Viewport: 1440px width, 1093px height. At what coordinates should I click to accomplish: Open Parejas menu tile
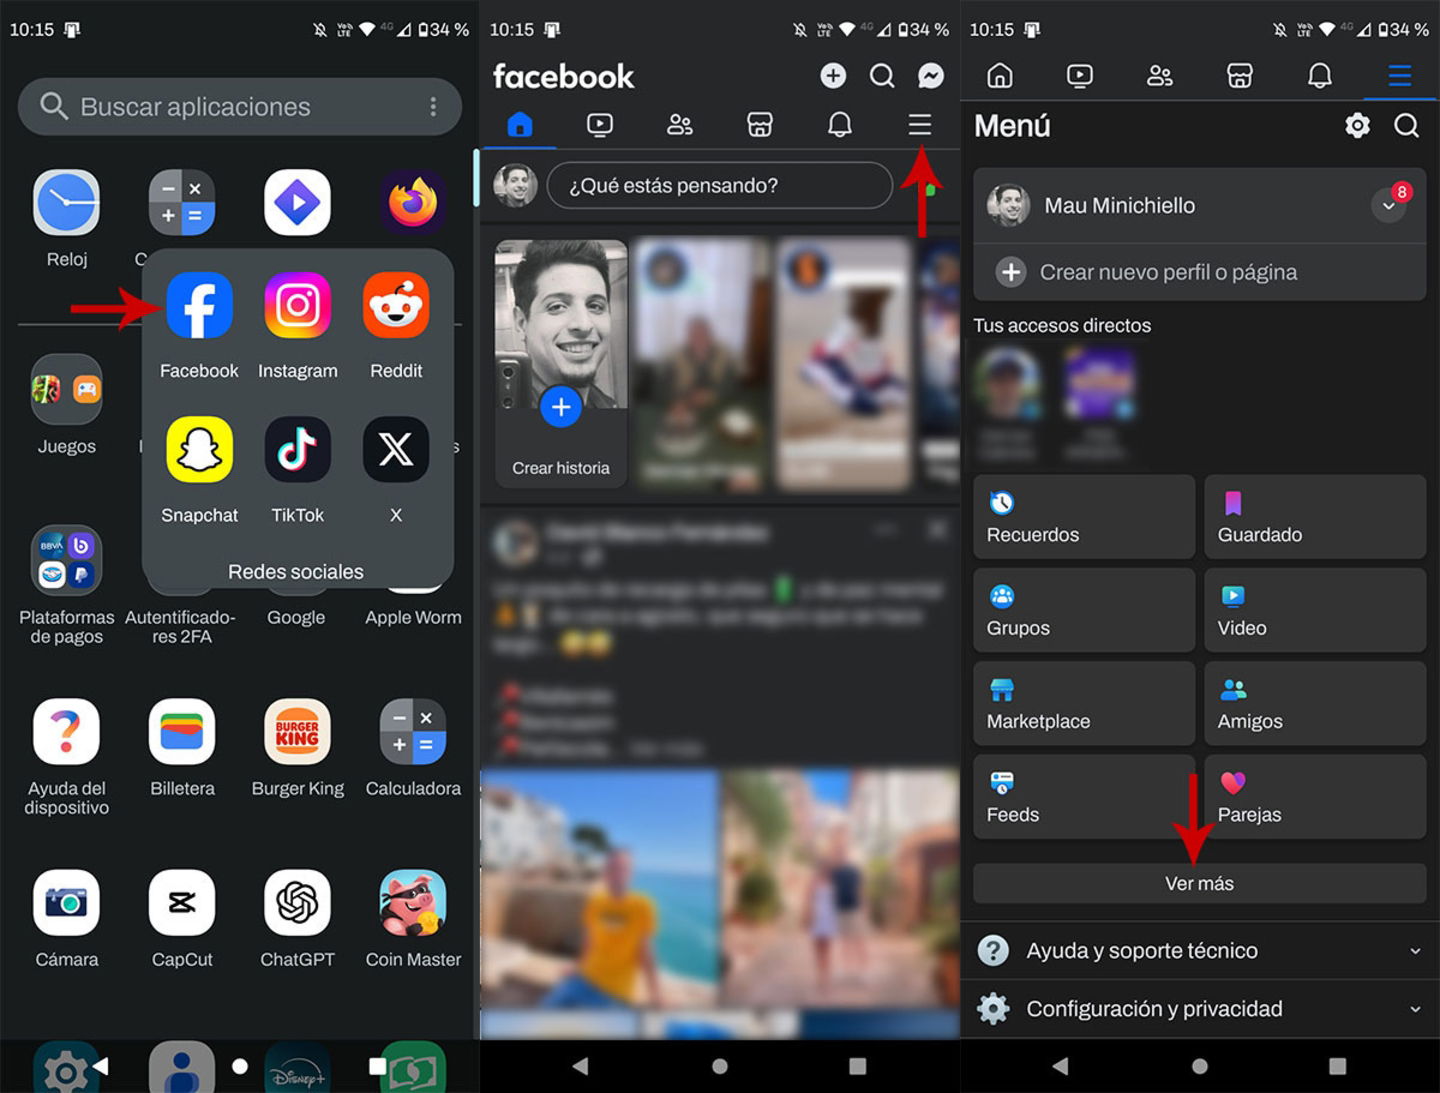(1315, 797)
